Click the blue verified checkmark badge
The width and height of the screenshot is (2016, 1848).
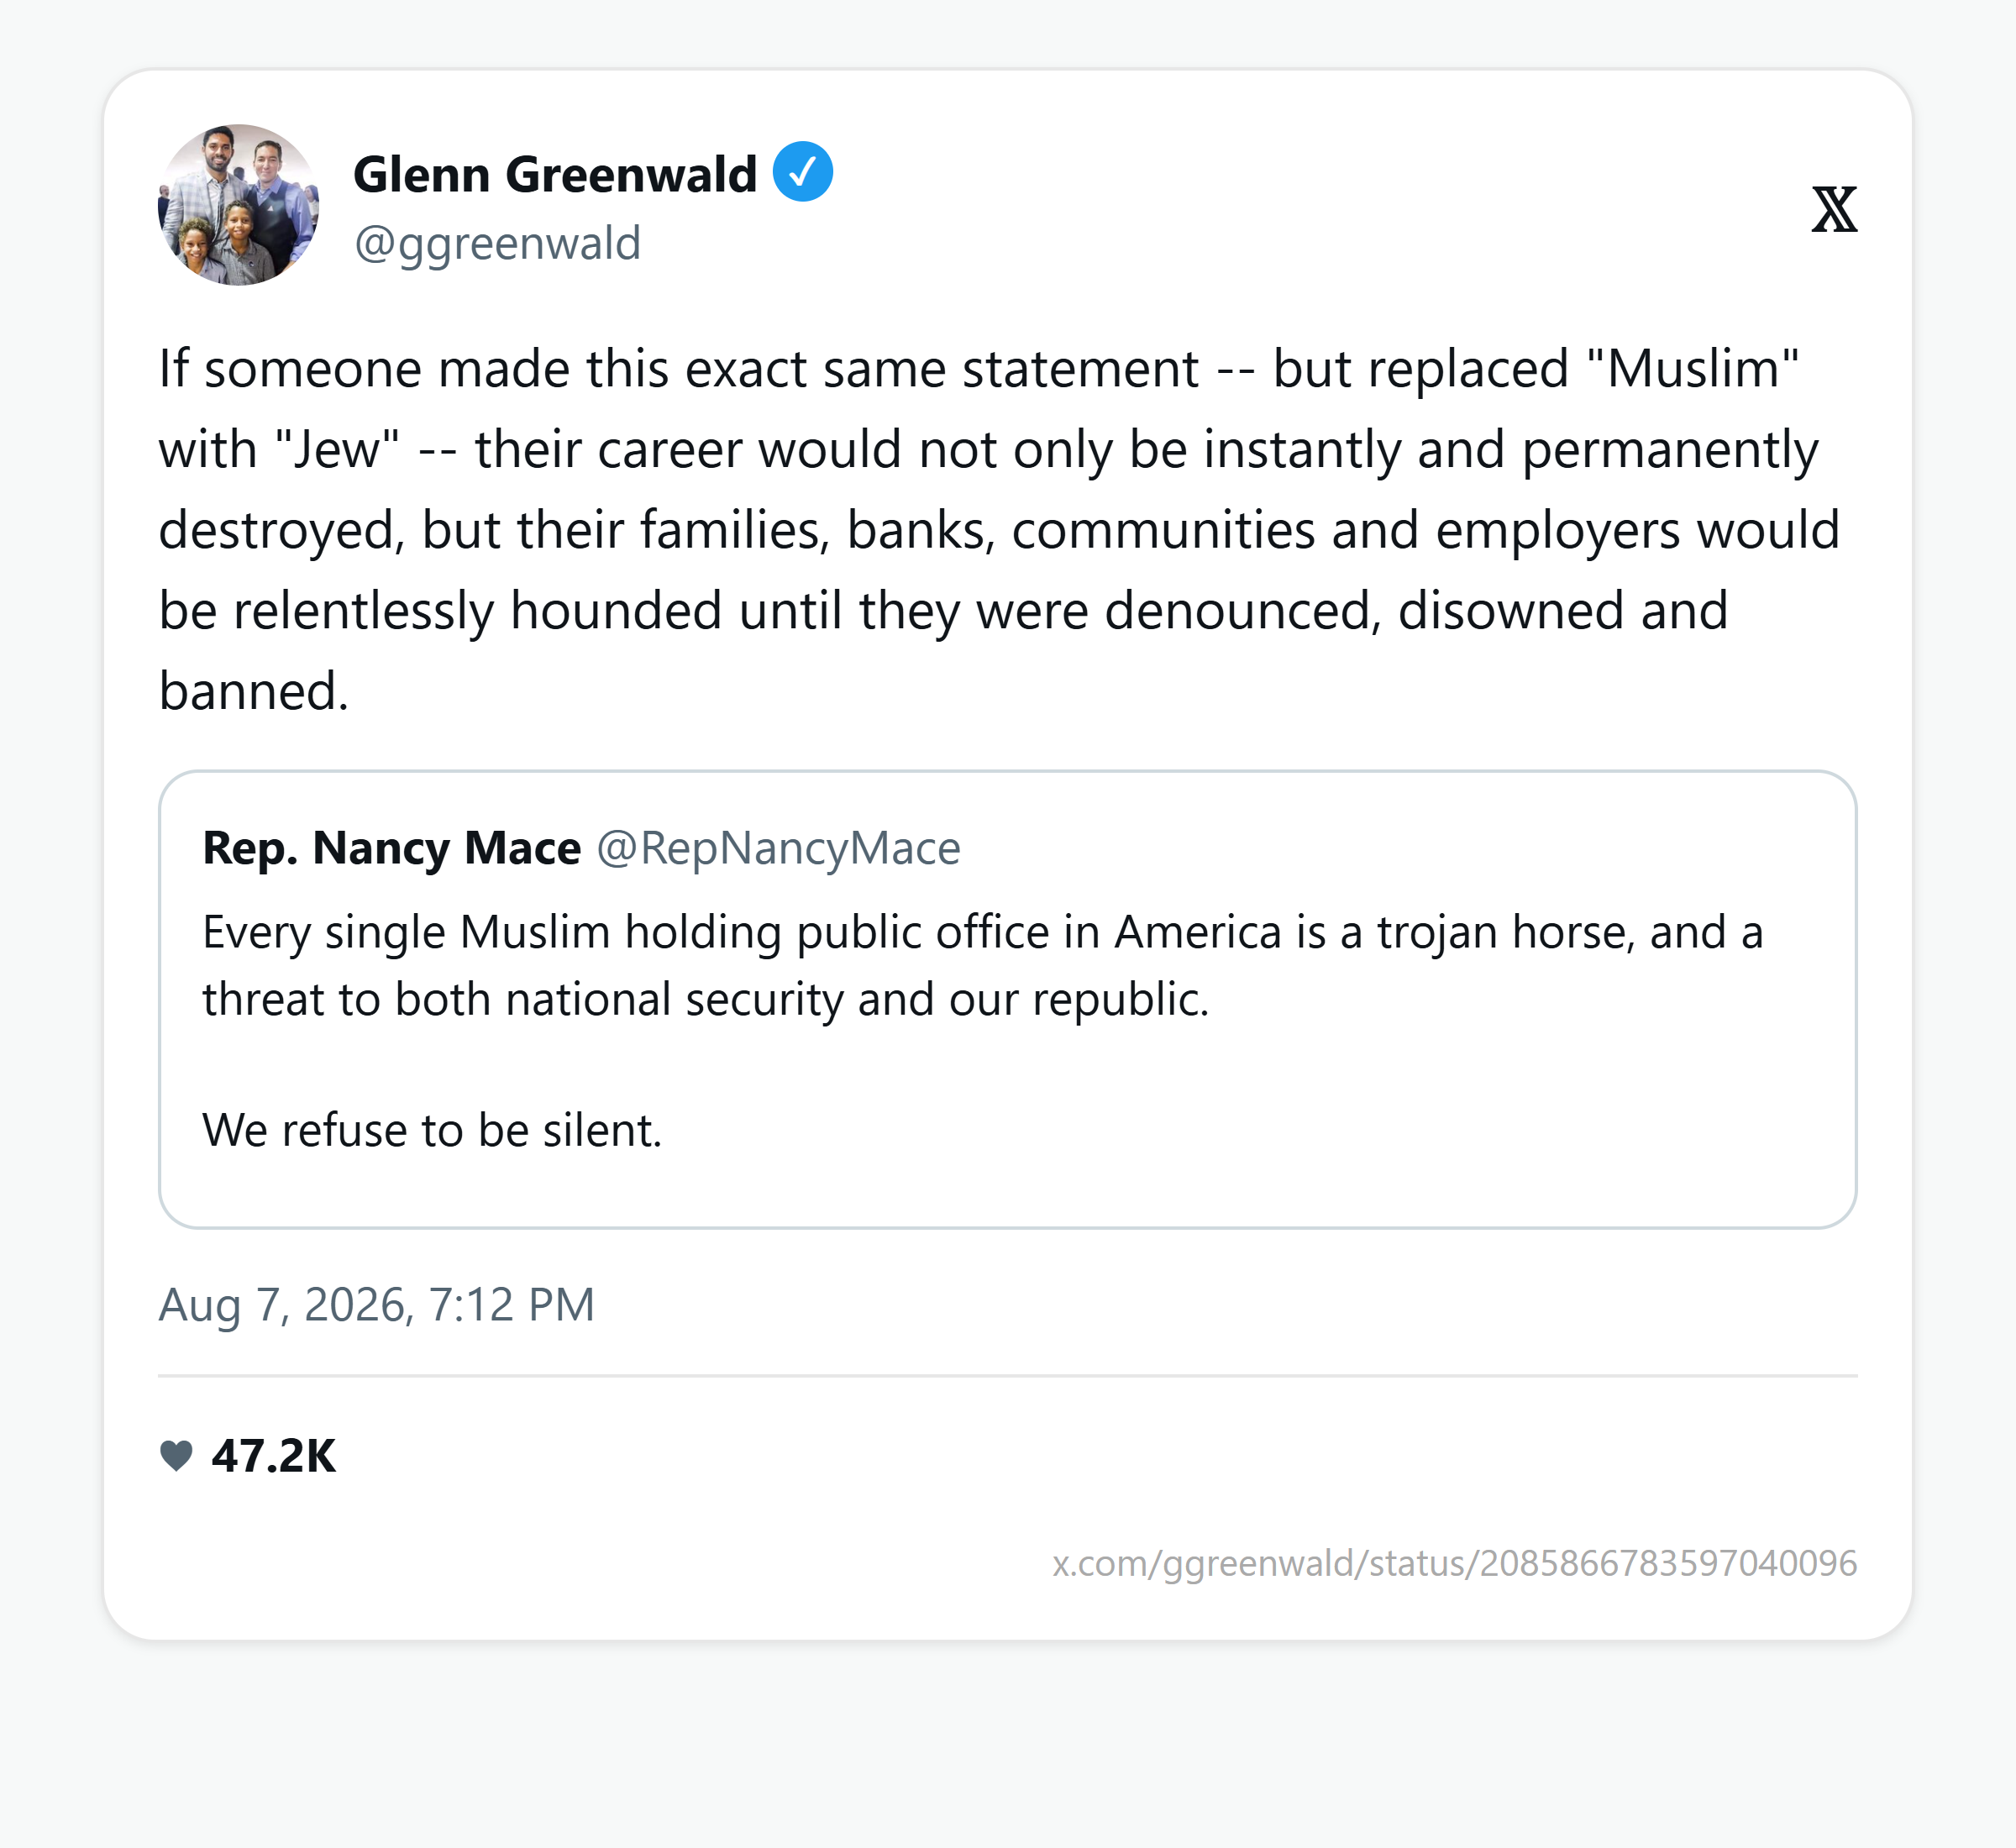click(x=803, y=172)
